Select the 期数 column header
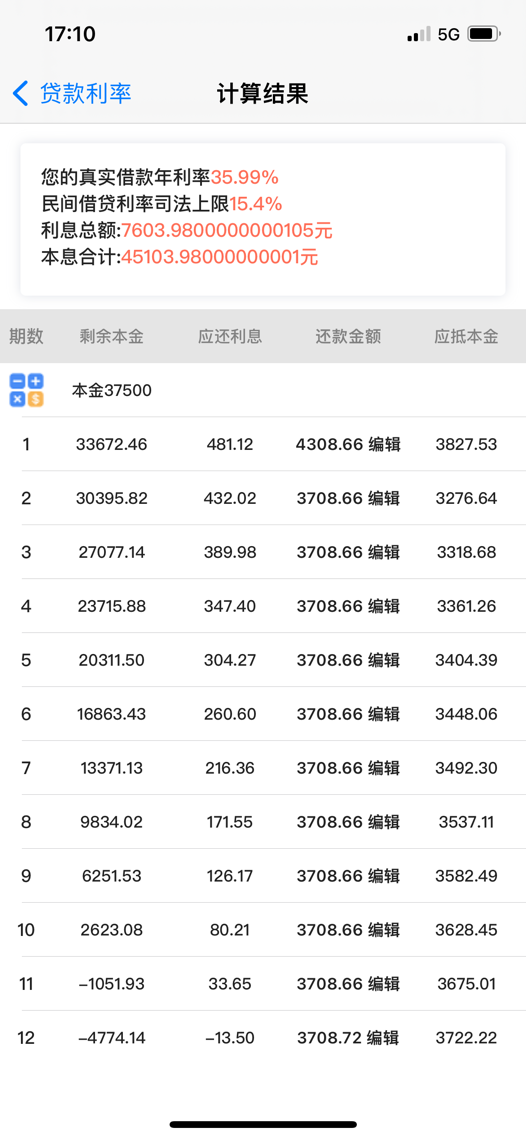This screenshot has height=1139, width=526. pos(26,336)
